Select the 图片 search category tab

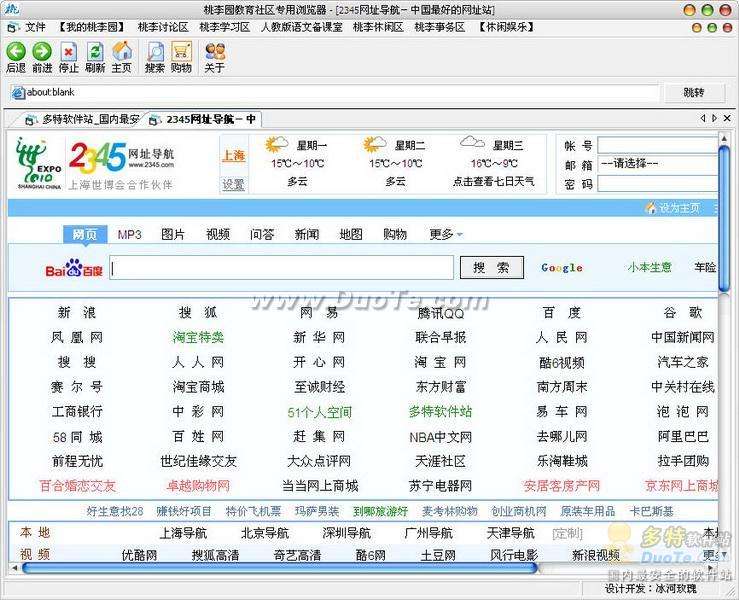173,234
